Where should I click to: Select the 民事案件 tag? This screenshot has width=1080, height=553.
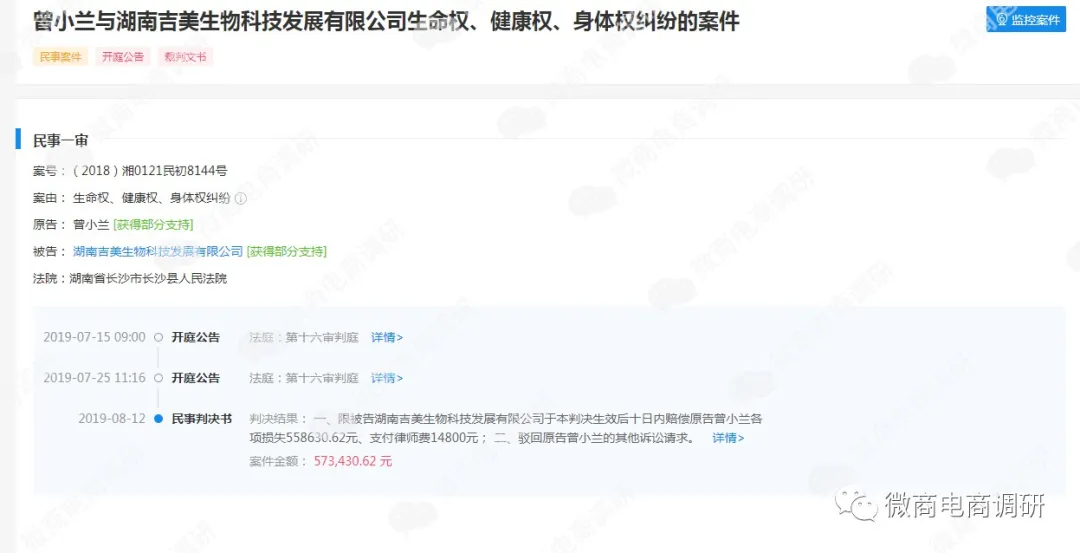pyautogui.click(x=61, y=57)
